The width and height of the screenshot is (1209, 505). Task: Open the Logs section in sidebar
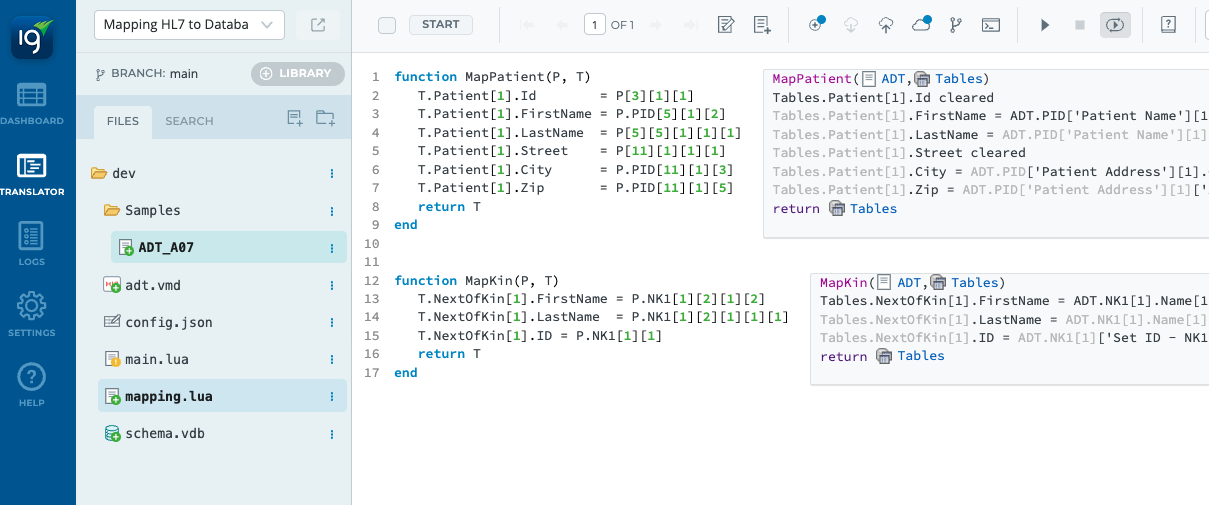[31, 244]
